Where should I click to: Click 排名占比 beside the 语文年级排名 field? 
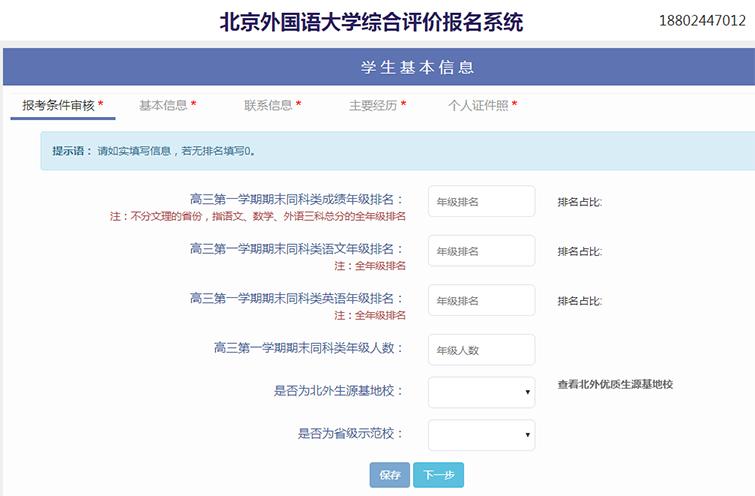point(580,252)
